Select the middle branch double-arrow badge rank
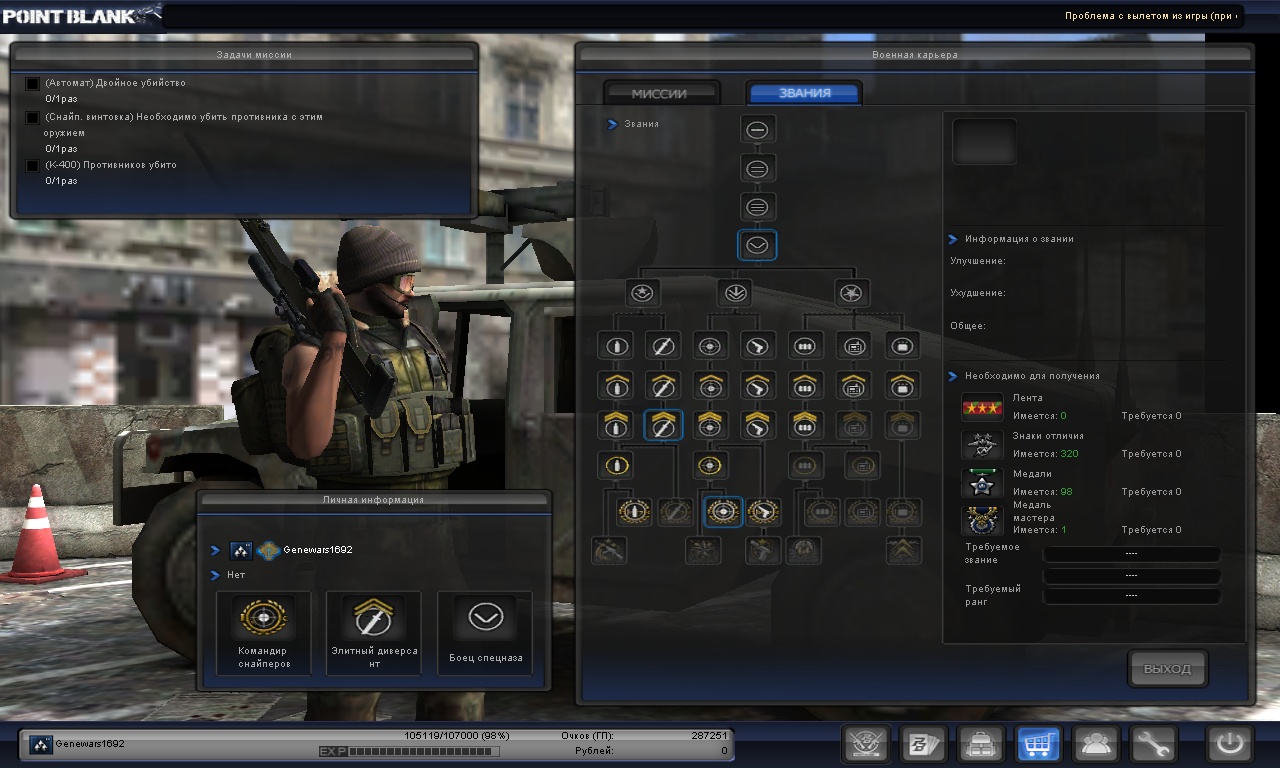The width and height of the screenshot is (1280, 768). (x=735, y=293)
